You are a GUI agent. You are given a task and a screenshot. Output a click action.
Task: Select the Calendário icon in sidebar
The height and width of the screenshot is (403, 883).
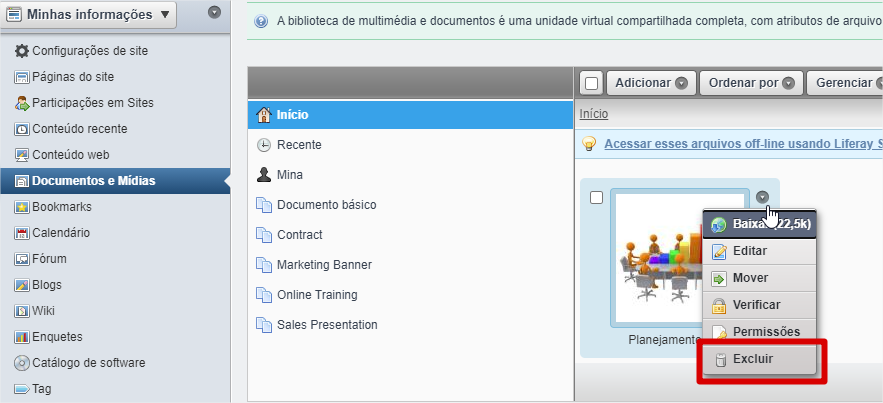22,233
